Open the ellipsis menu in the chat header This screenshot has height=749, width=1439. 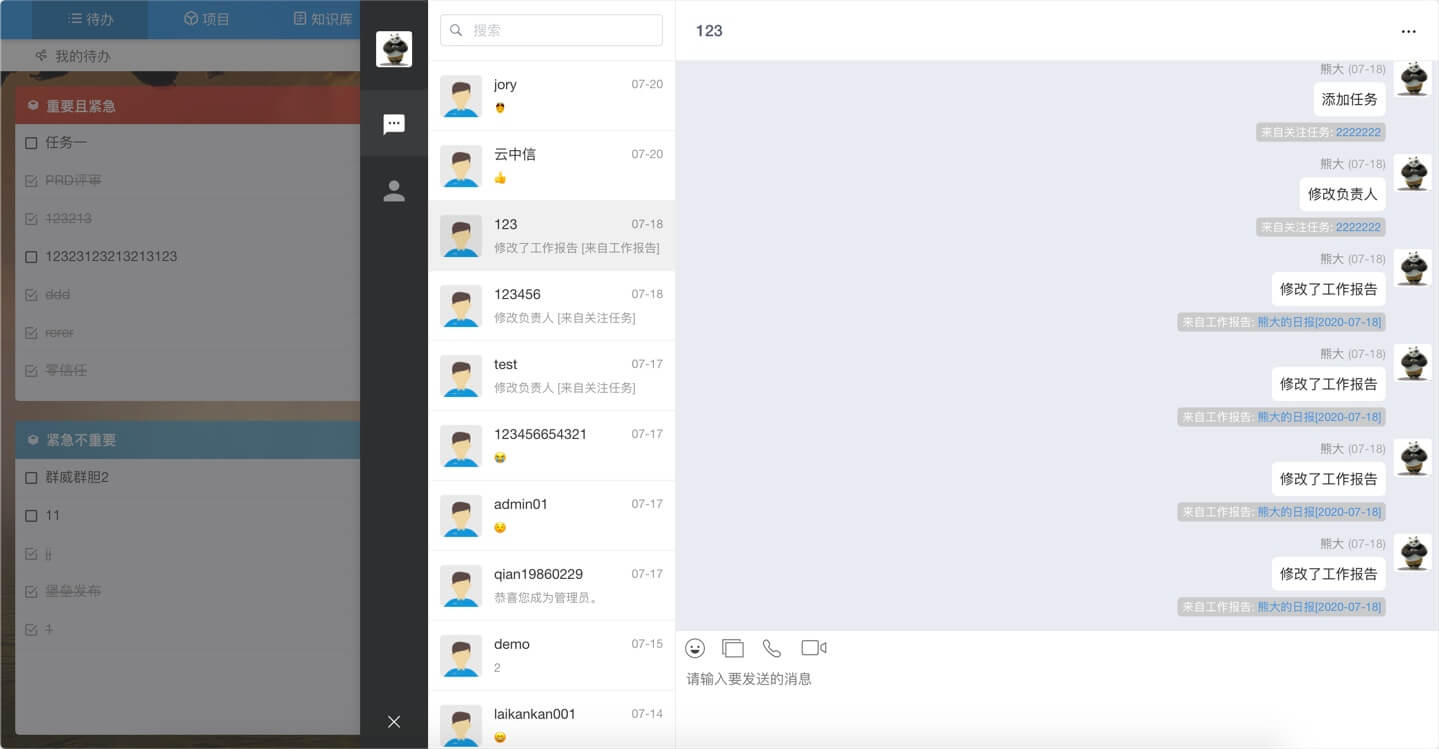tap(1408, 32)
